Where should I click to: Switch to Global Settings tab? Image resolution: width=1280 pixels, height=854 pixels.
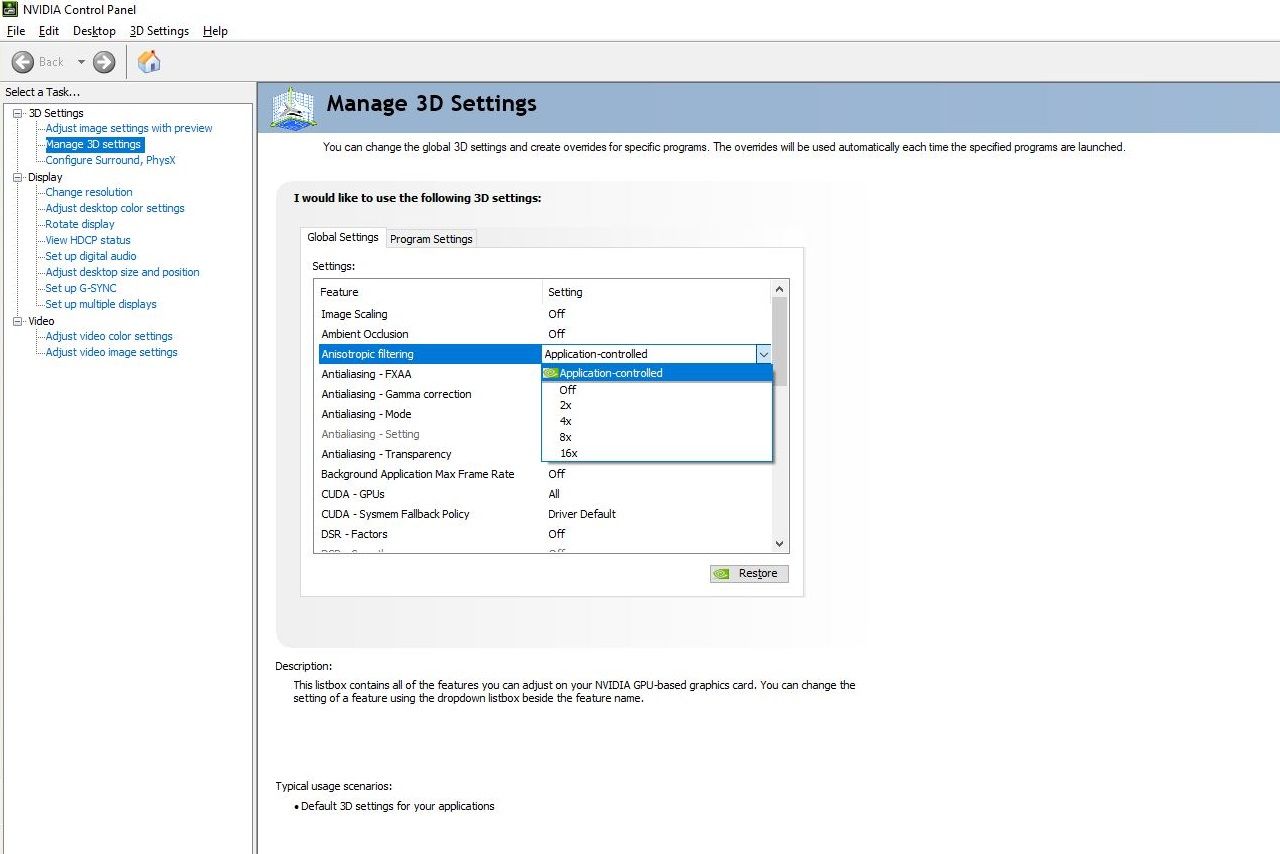click(343, 237)
